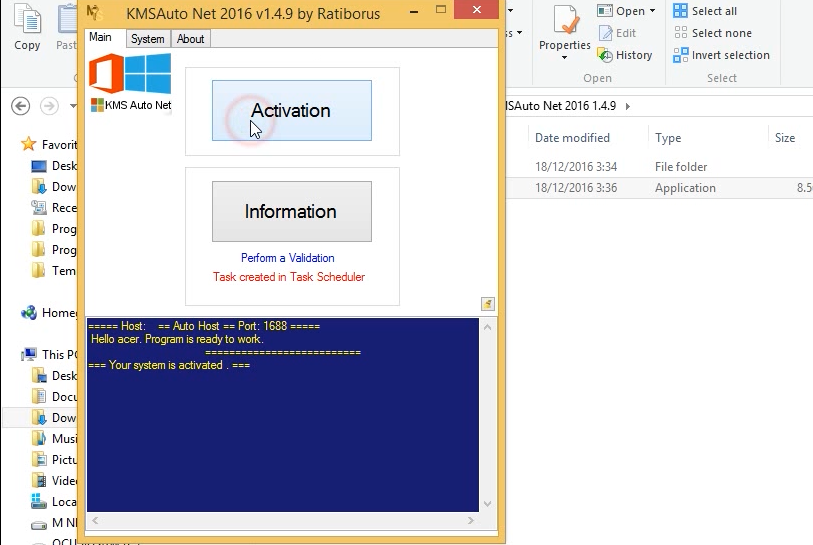813x545 pixels.
Task: Sort by Type column header
Action: click(668, 138)
